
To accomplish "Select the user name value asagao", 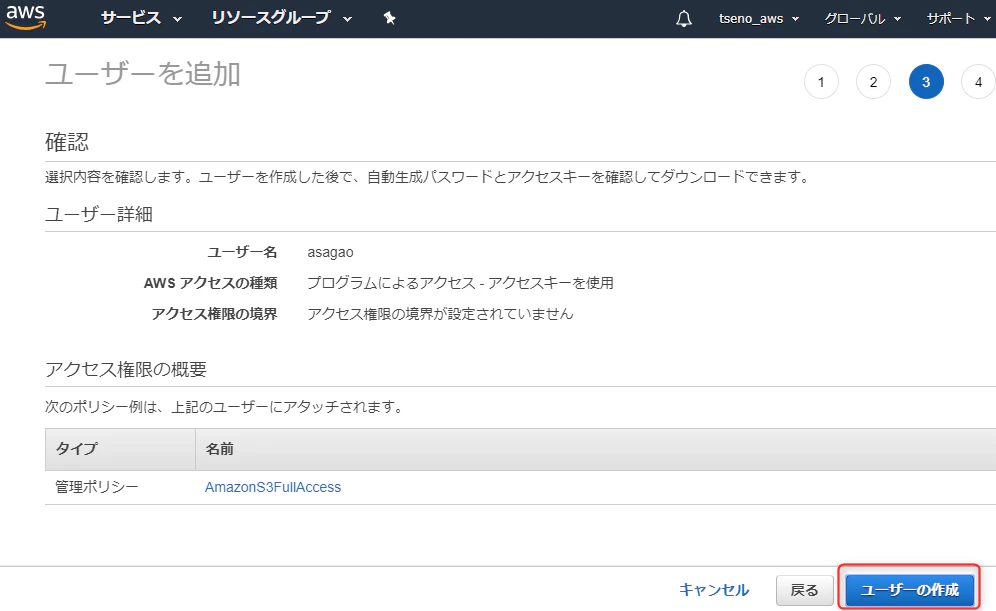I will click(x=330, y=252).
